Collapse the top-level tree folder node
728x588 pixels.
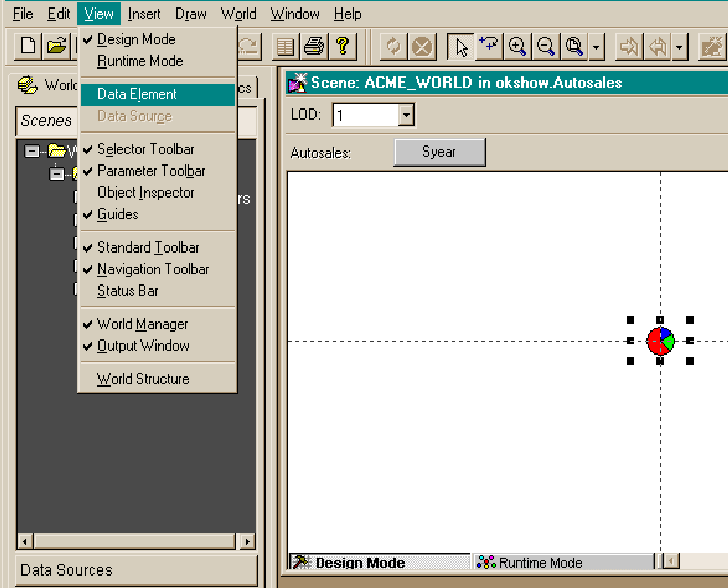32,151
